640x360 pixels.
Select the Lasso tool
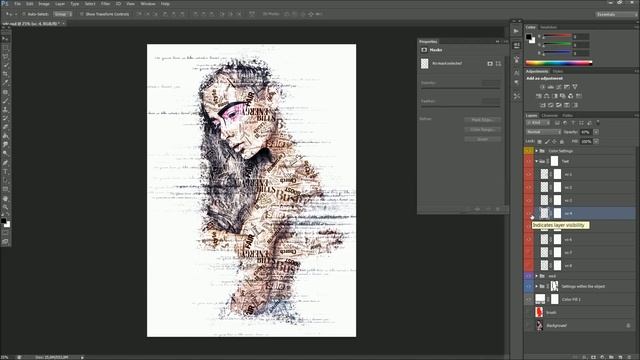[5, 57]
